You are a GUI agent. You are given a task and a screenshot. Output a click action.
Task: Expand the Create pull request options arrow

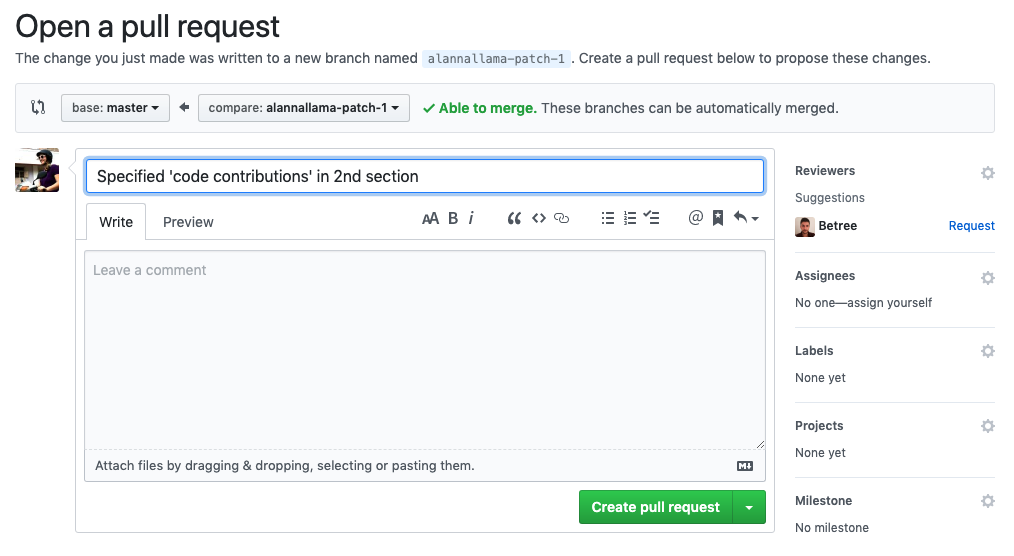coord(749,508)
